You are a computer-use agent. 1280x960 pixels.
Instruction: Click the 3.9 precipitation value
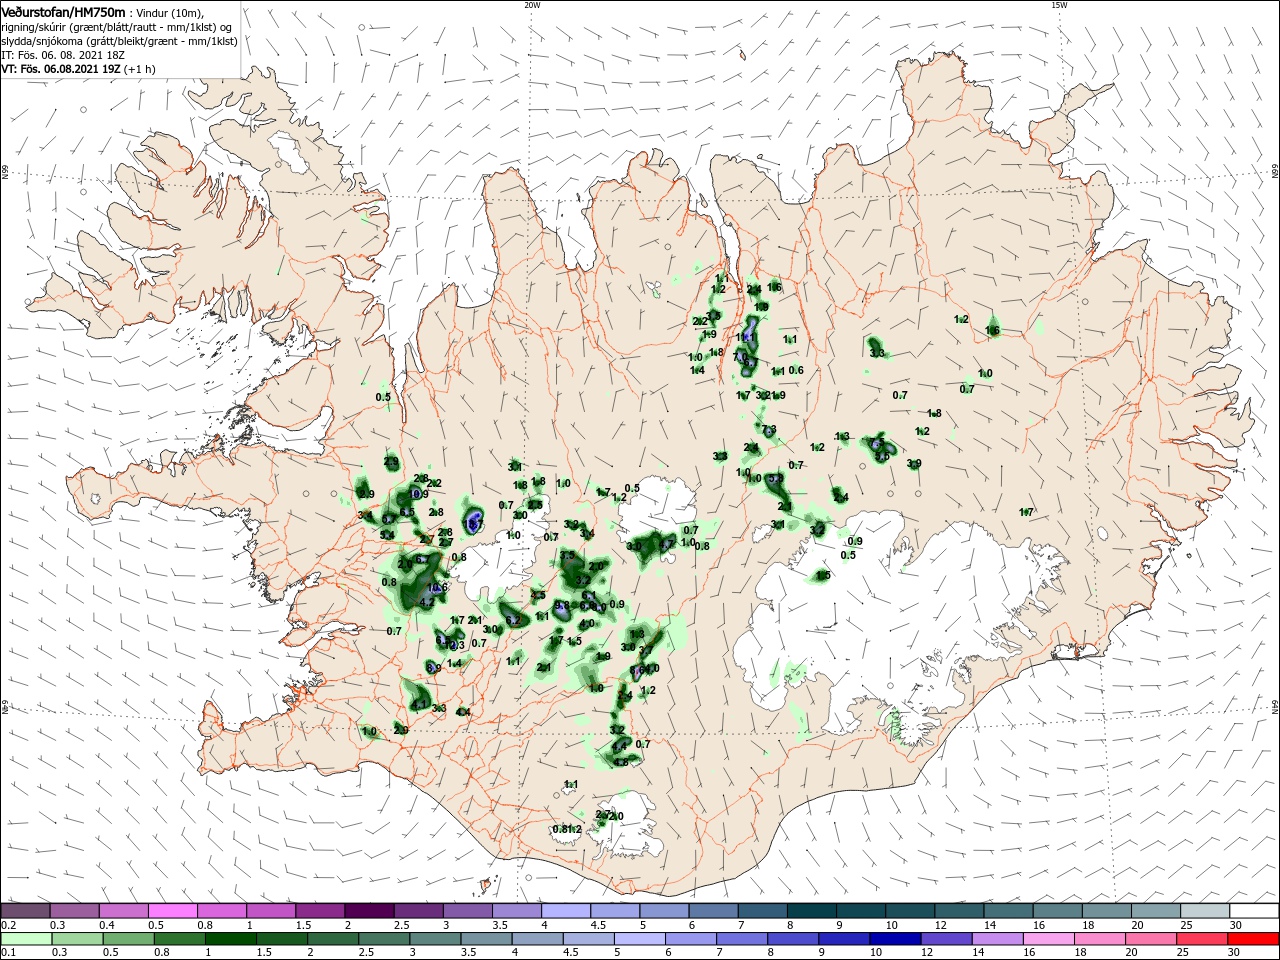pyautogui.click(x=914, y=464)
